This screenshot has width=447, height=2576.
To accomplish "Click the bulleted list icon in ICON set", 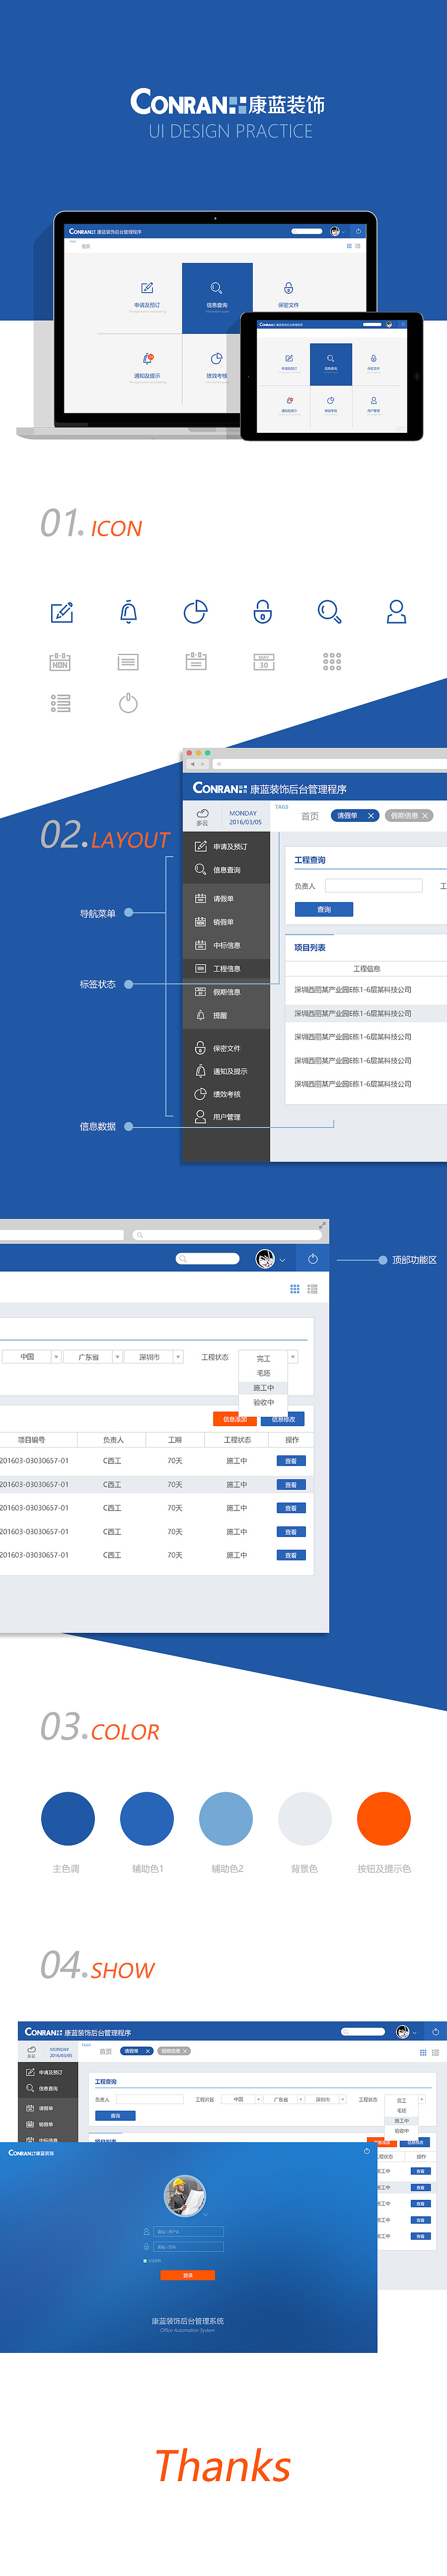I will click(61, 703).
